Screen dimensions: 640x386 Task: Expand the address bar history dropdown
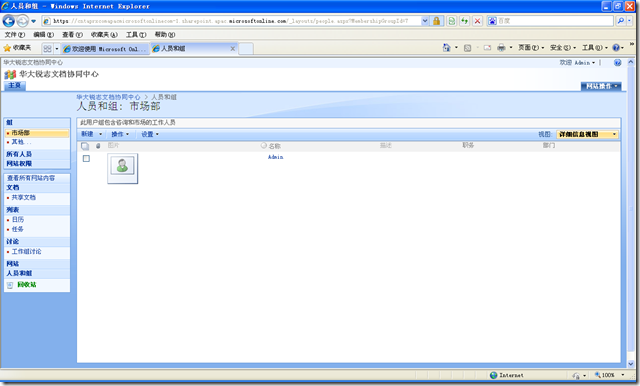[x=425, y=21]
